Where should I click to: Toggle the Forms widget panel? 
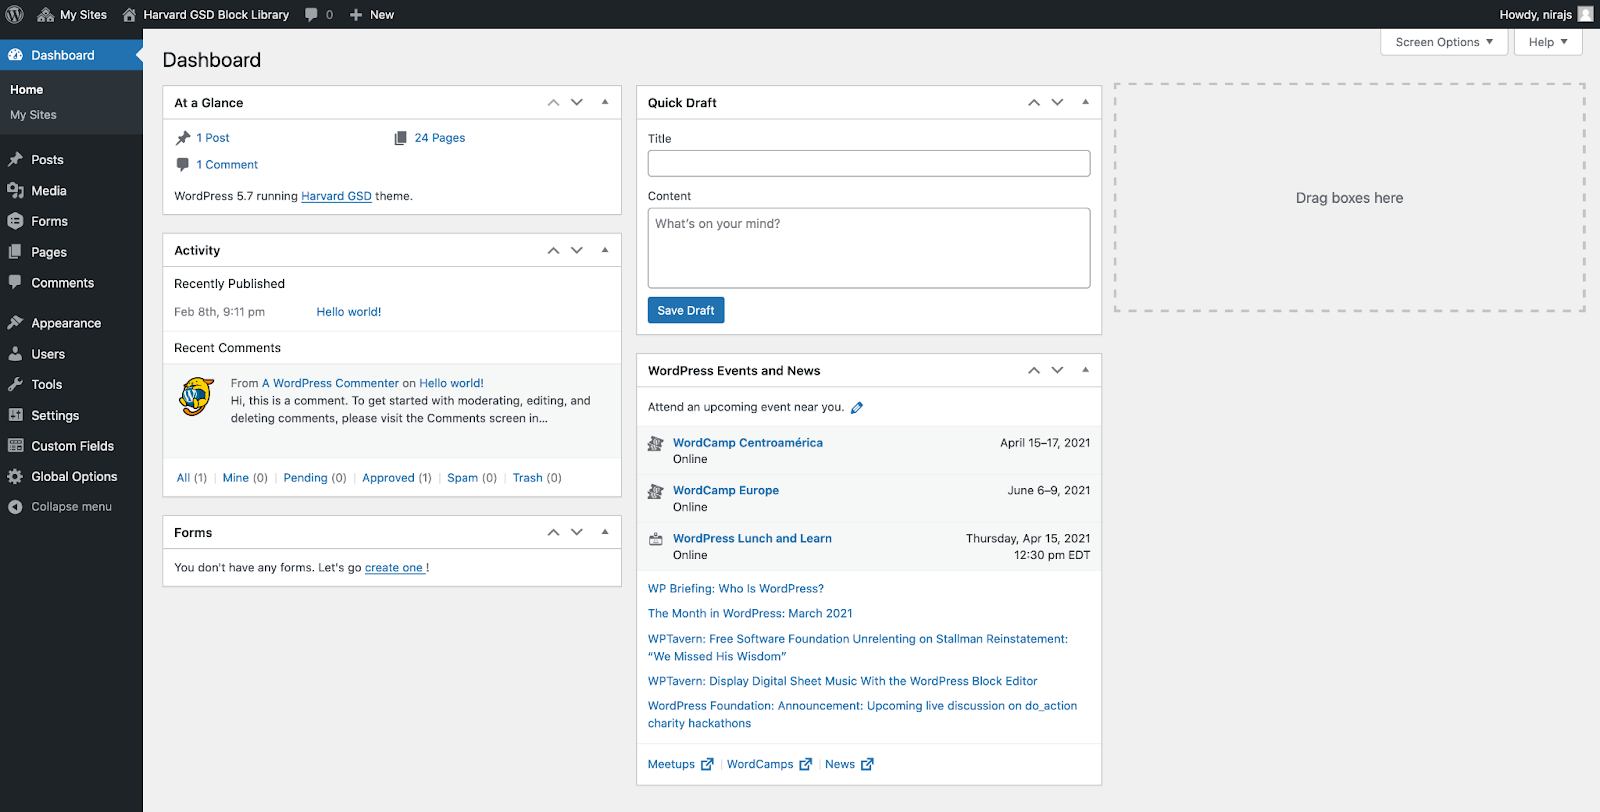coord(605,532)
